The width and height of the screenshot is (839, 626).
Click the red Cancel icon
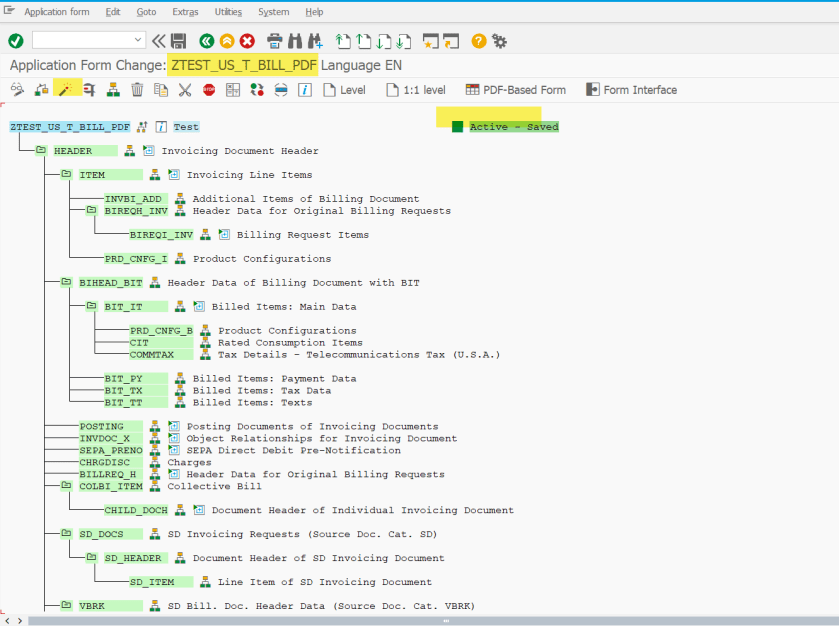(x=247, y=41)
